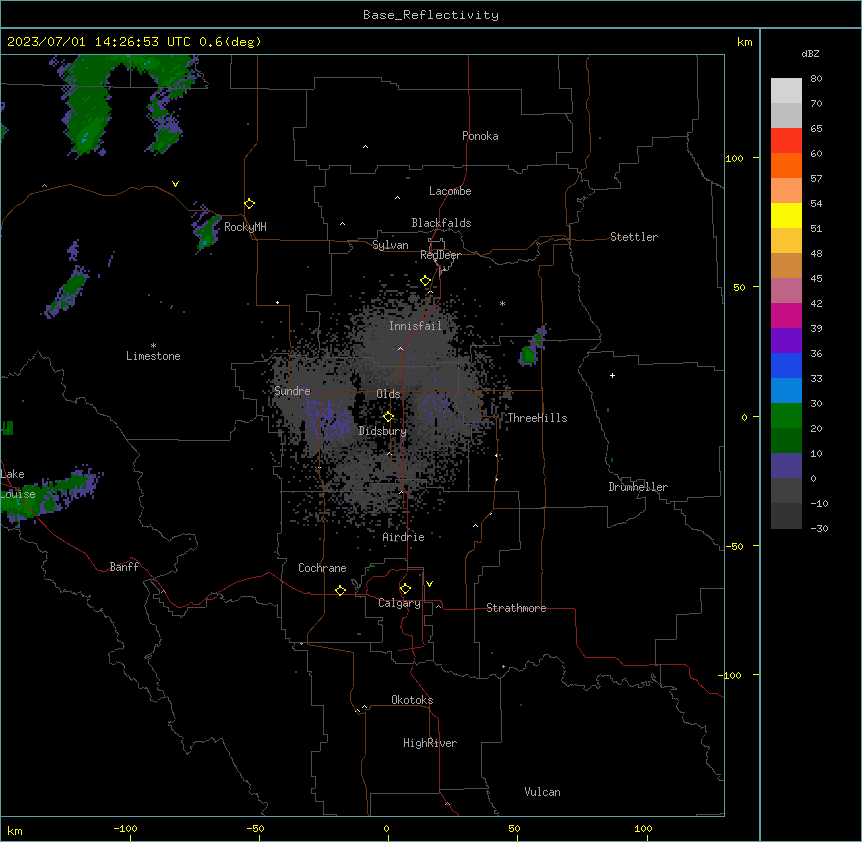This screenshot has width=862, height=842.
Task: Click the Didsbury label
Action: [383, 431]
